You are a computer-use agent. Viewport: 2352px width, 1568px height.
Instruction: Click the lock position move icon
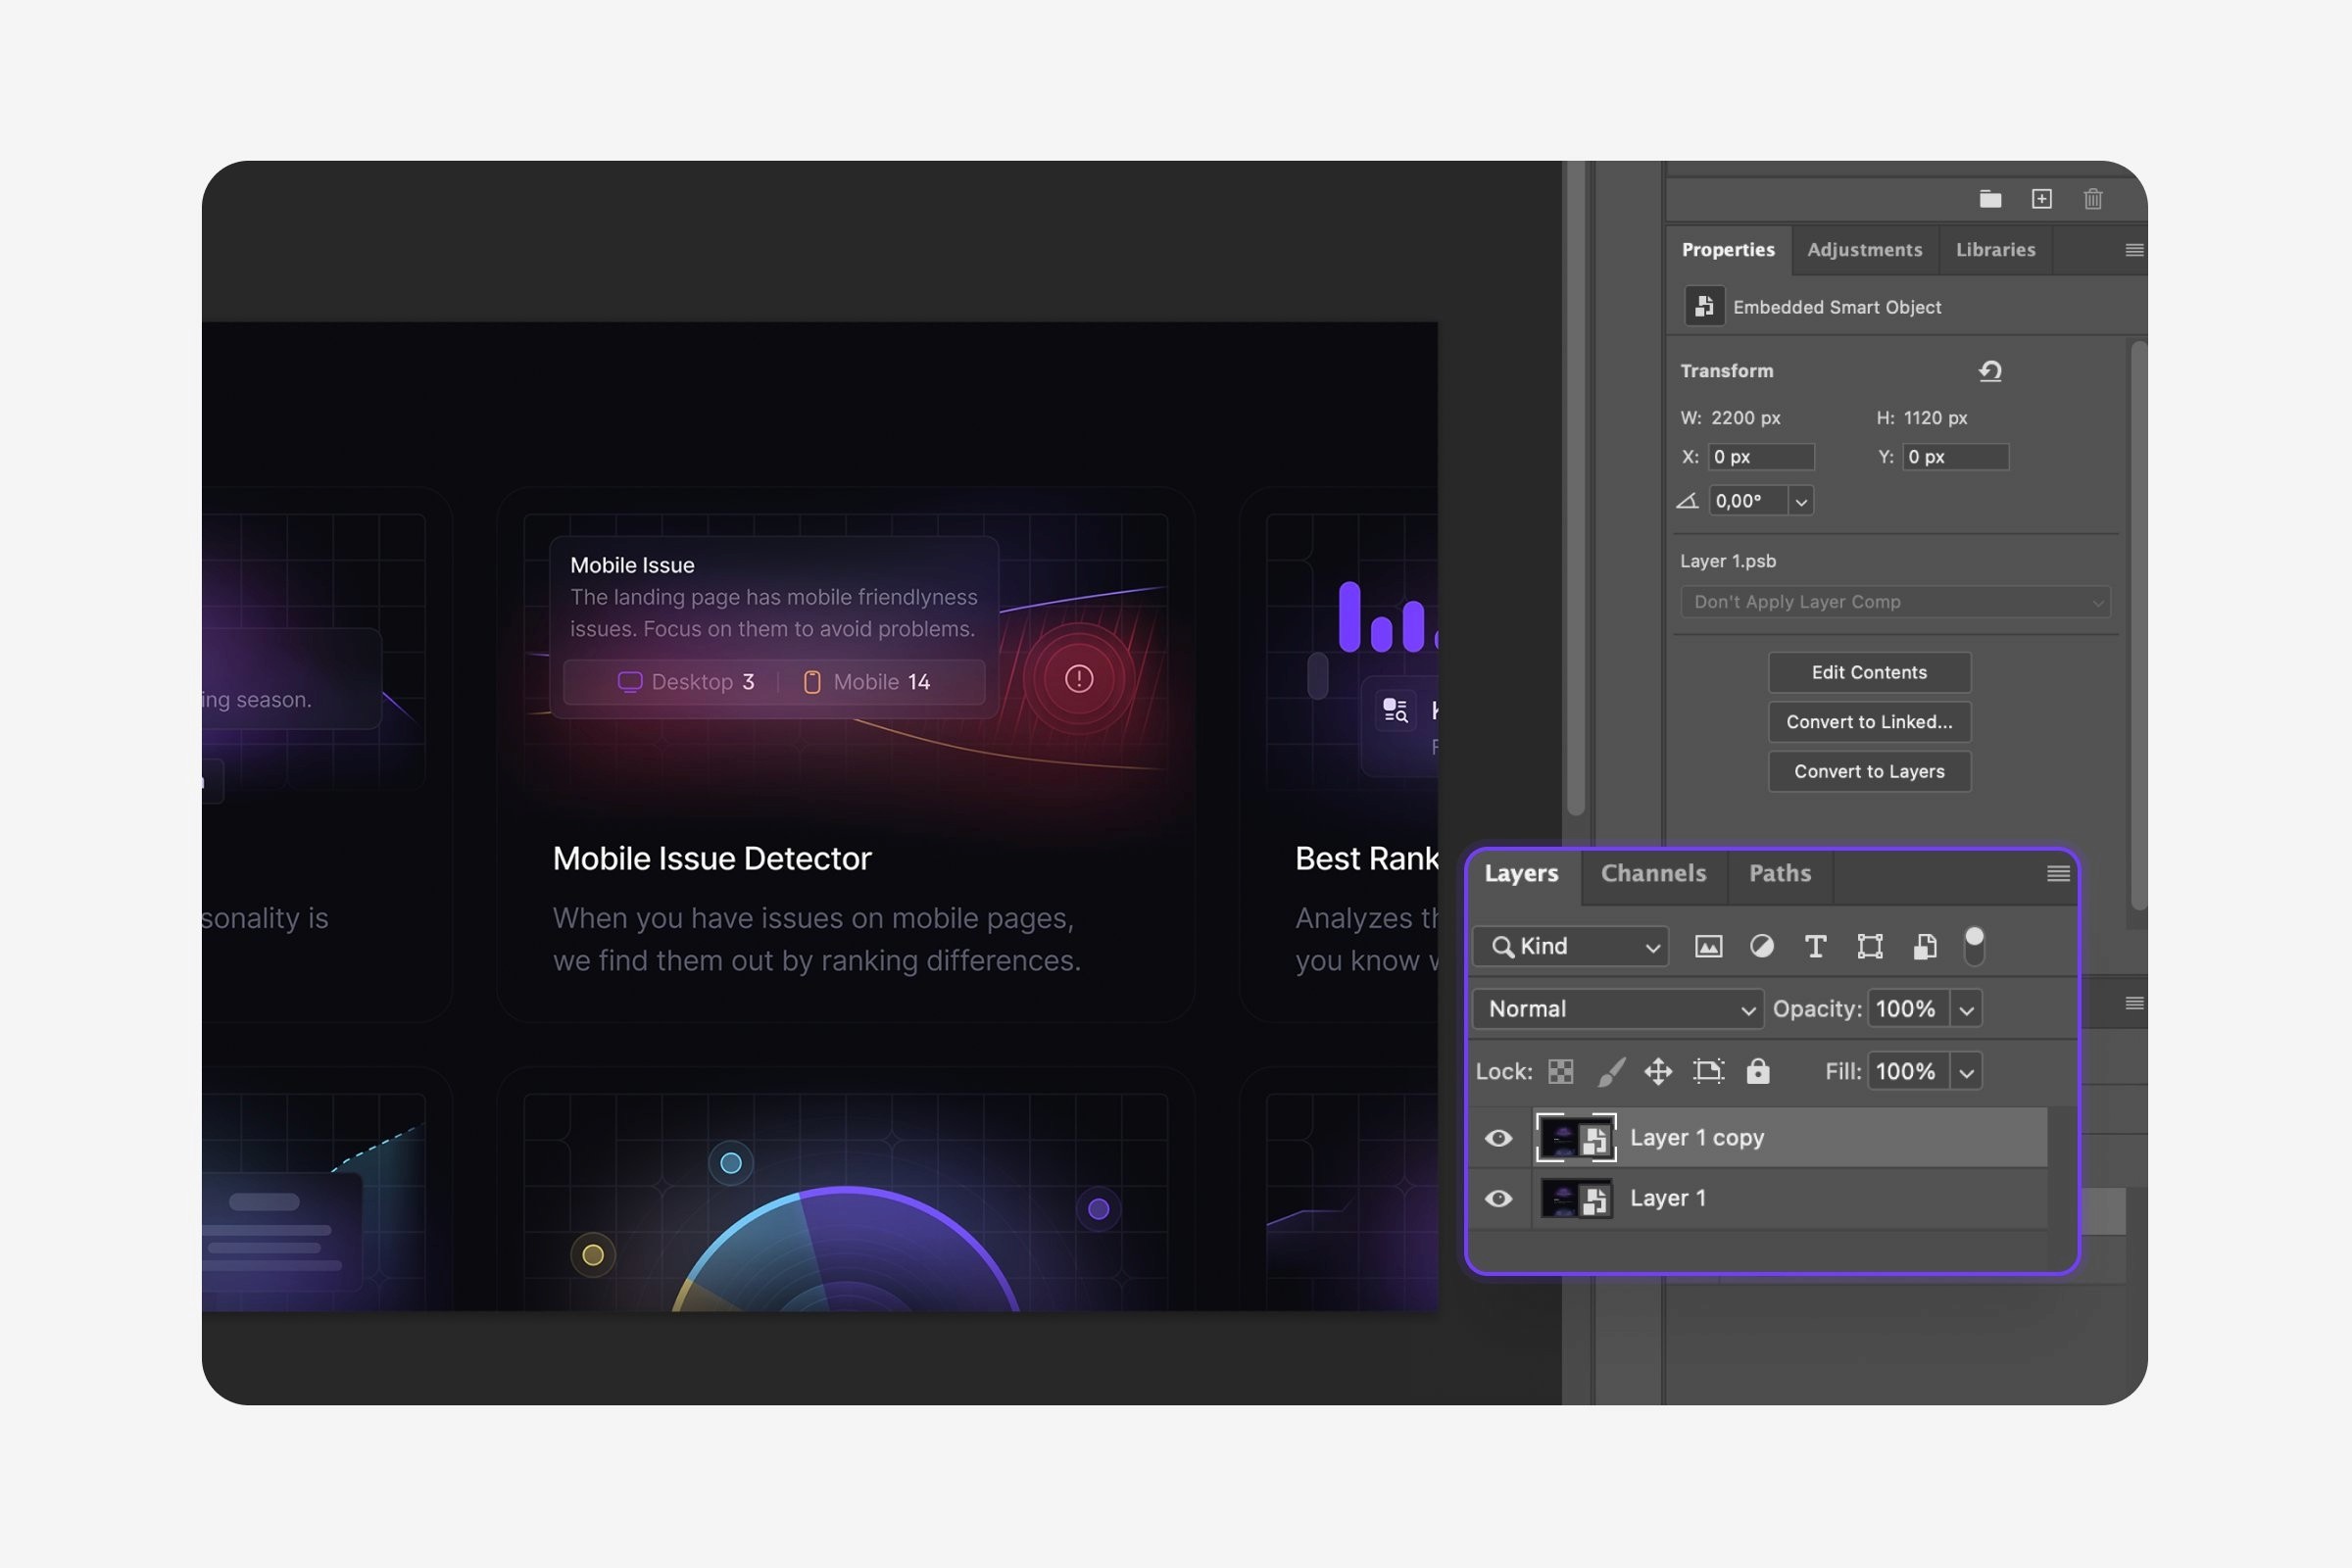click(1658, 1071)
